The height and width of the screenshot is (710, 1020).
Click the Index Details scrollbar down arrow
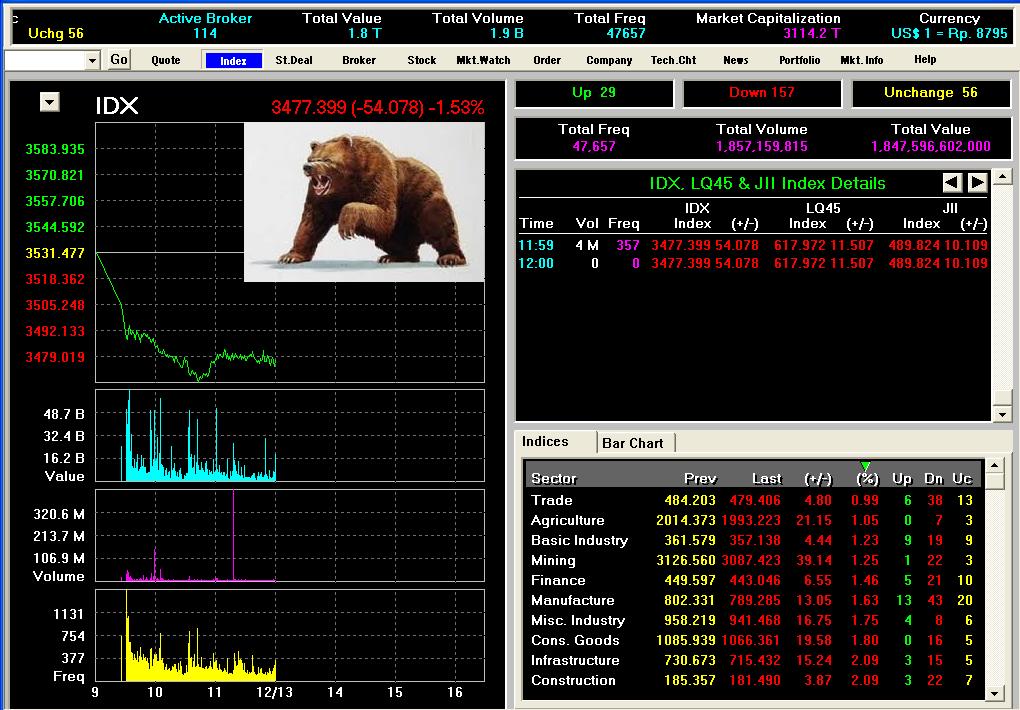pos(1002,414)
